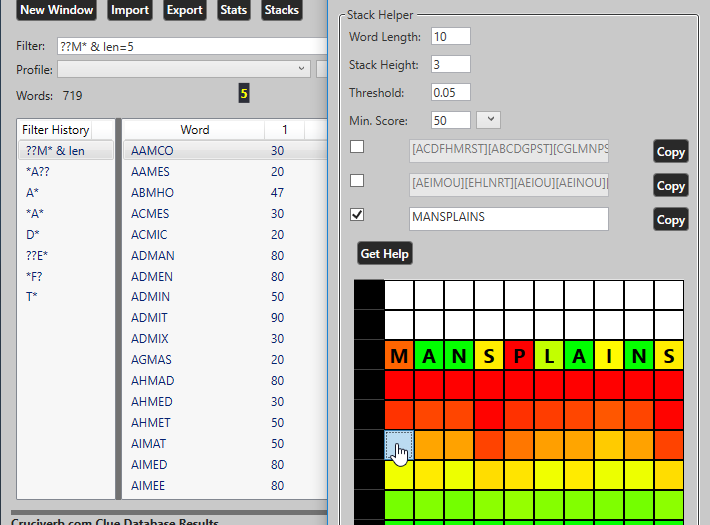
Task: Click the Word Length field
Action: point(451,36)
